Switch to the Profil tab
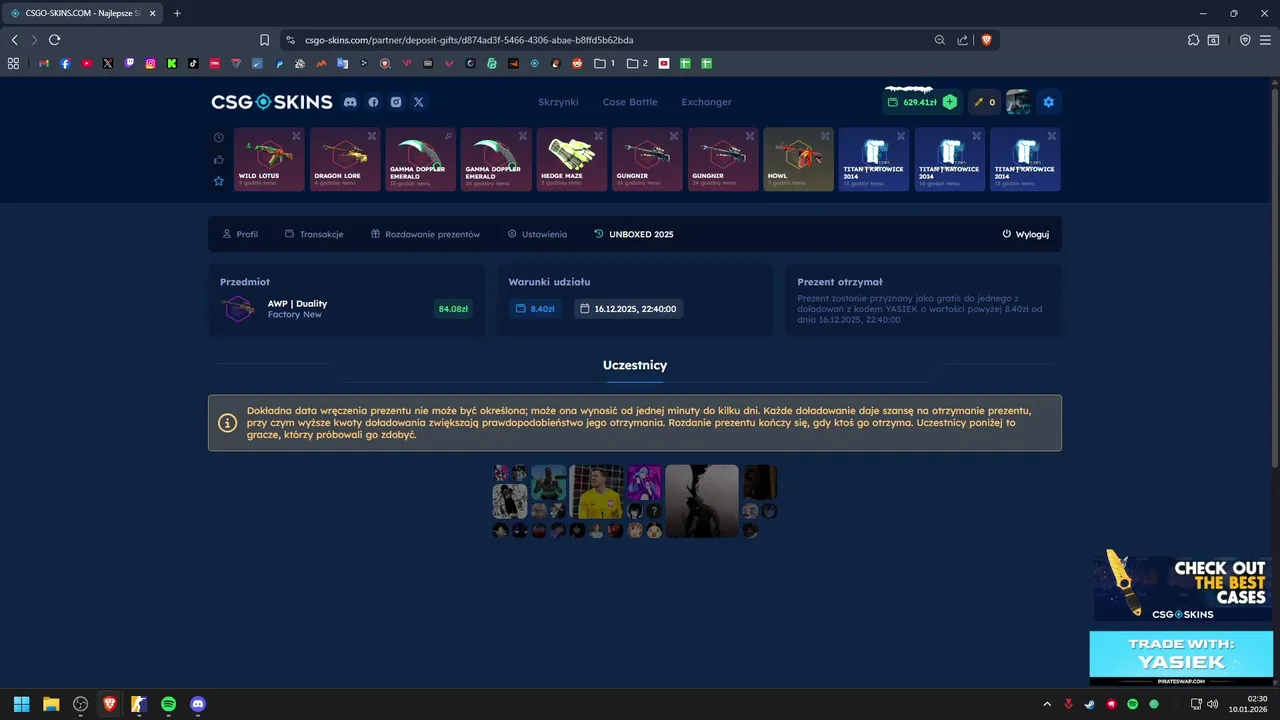This screenshot has width=1280, height=720. (240, 234)
